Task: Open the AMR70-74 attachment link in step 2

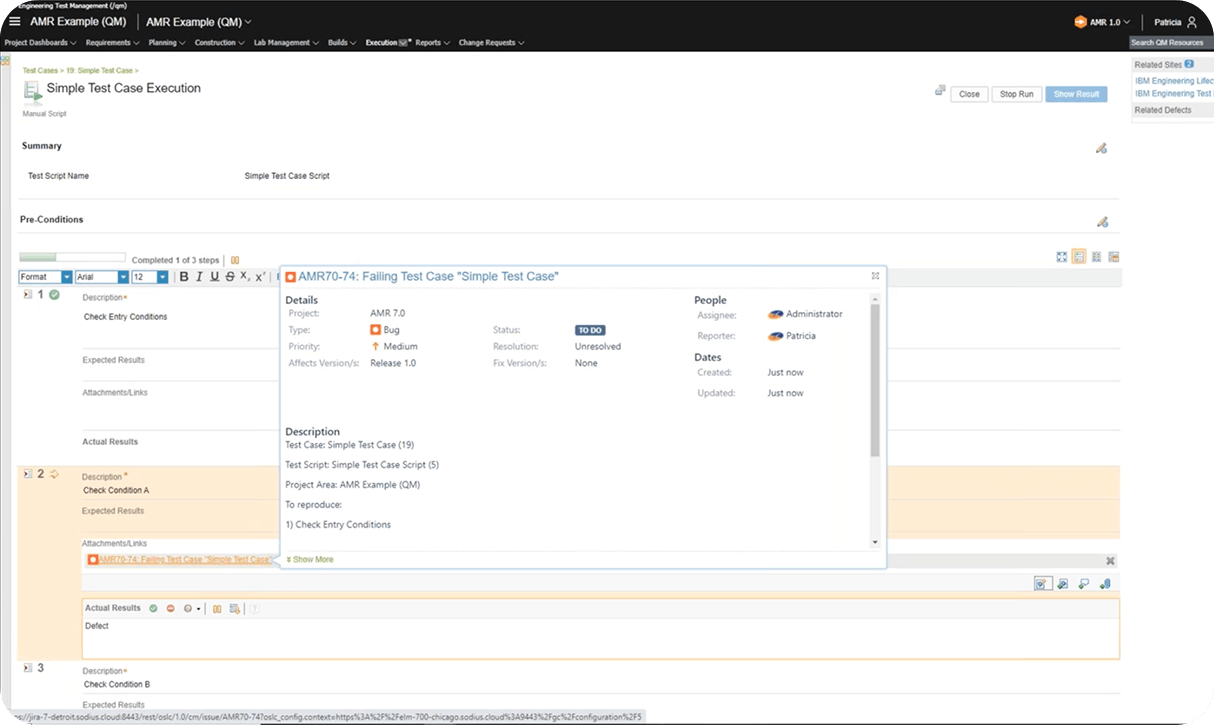Action: tap(185, 560)
